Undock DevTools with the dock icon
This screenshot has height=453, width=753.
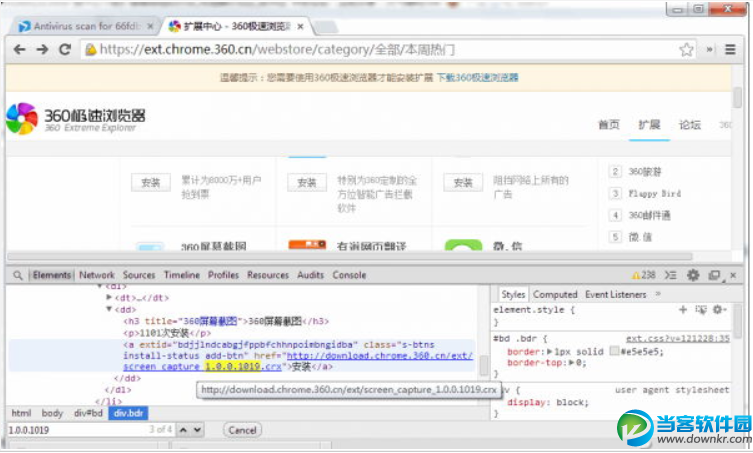pyautogui.click(x=715, y=275)
